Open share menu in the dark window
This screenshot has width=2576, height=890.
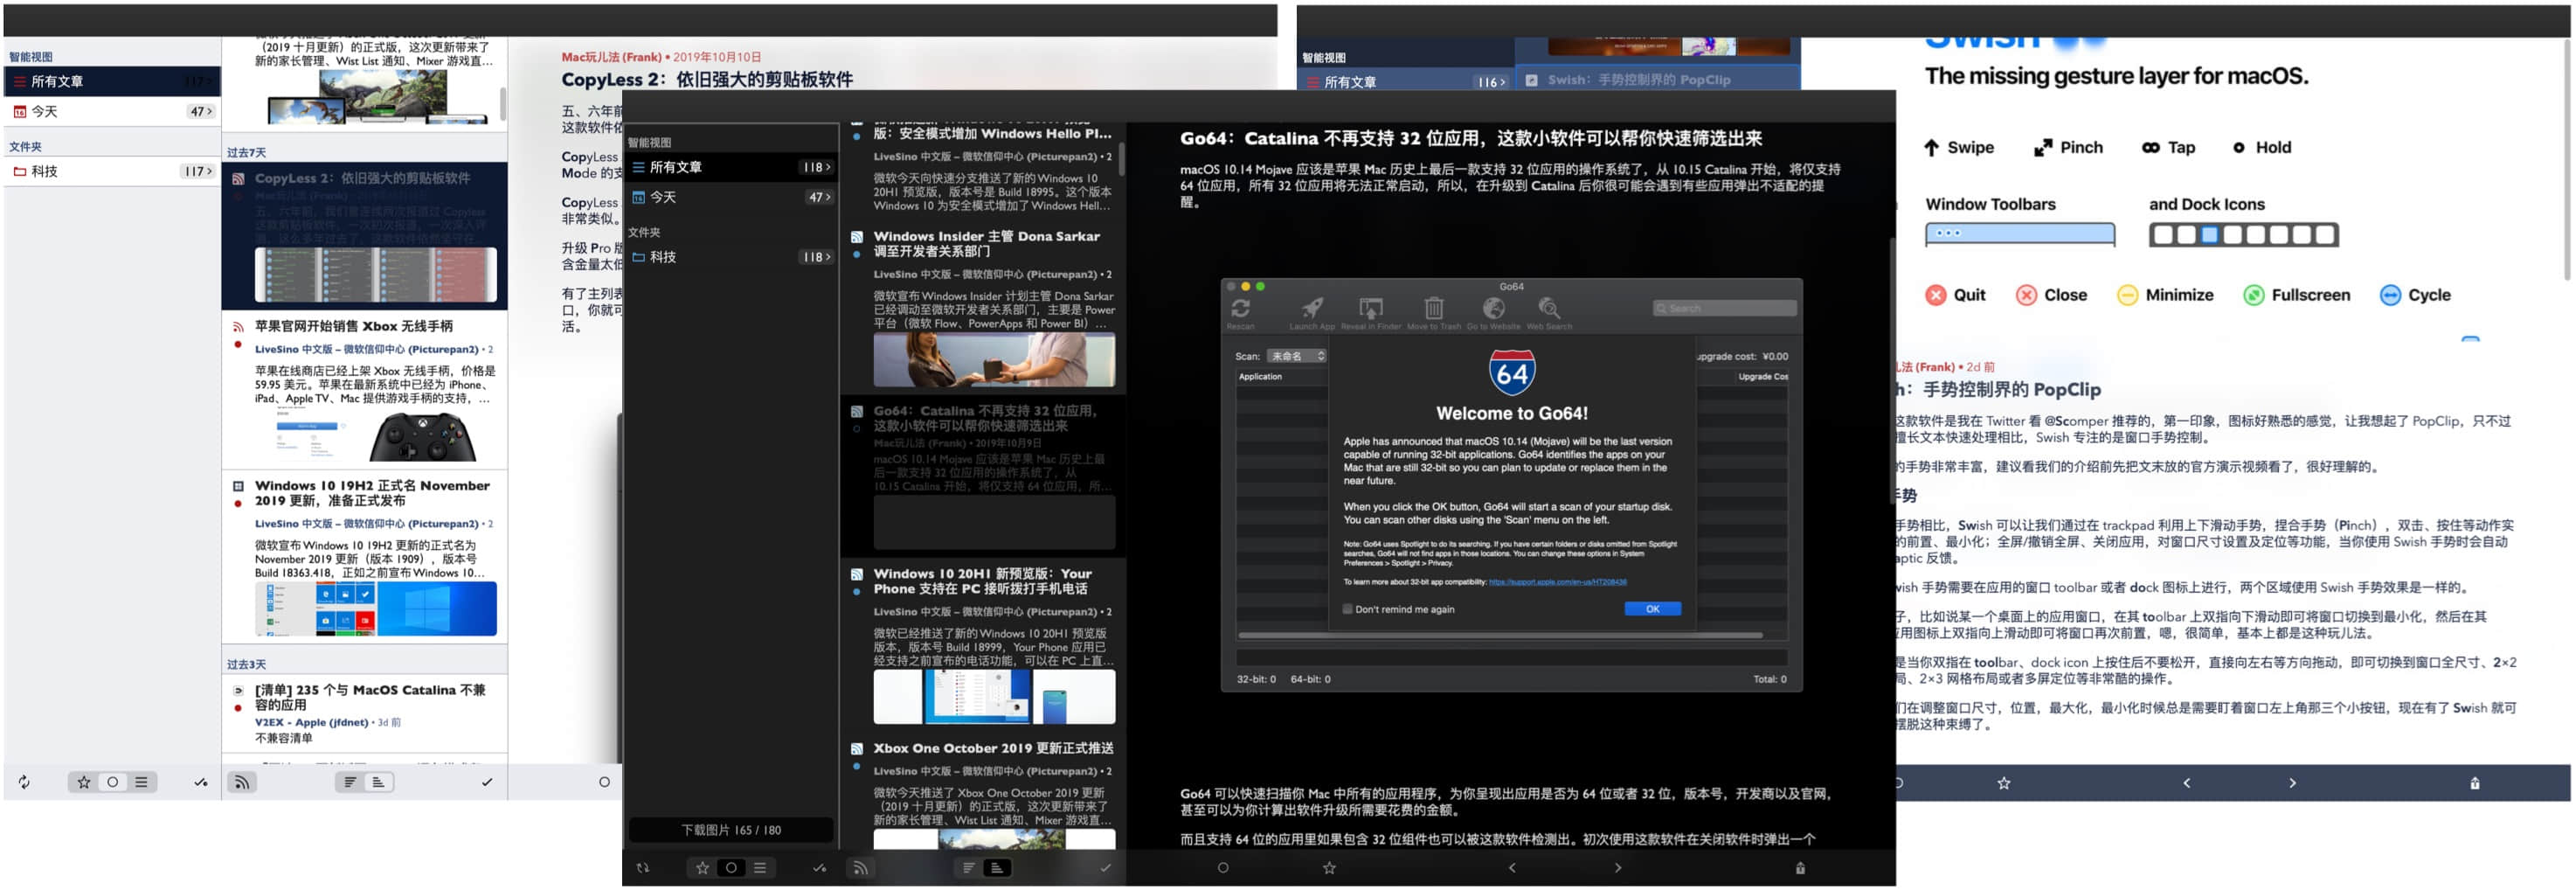[x=1800, y=868]
